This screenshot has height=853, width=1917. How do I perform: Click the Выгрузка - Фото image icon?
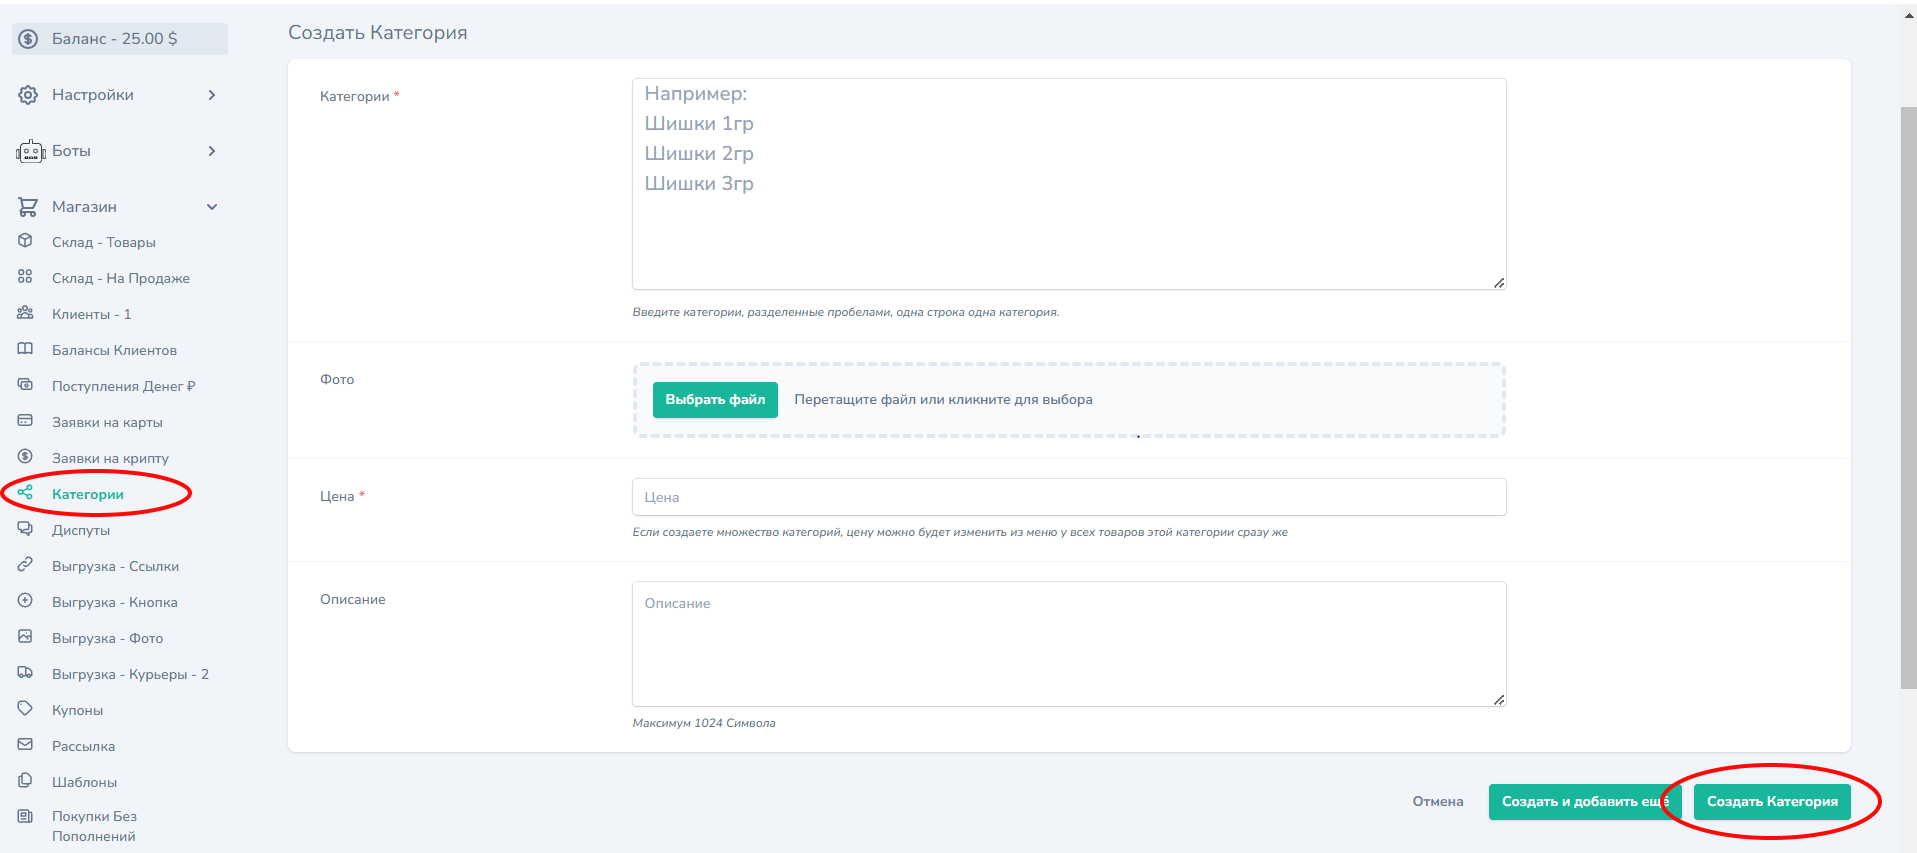(x=25, y=637)
